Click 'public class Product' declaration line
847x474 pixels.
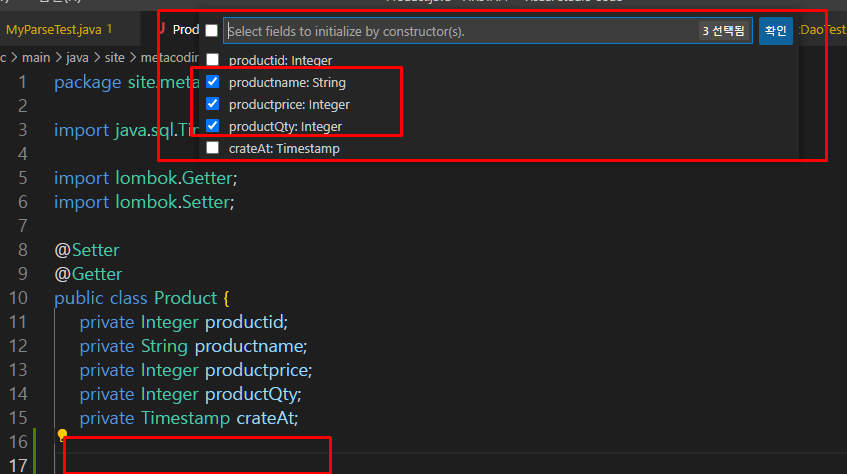(x=142, y=298)
